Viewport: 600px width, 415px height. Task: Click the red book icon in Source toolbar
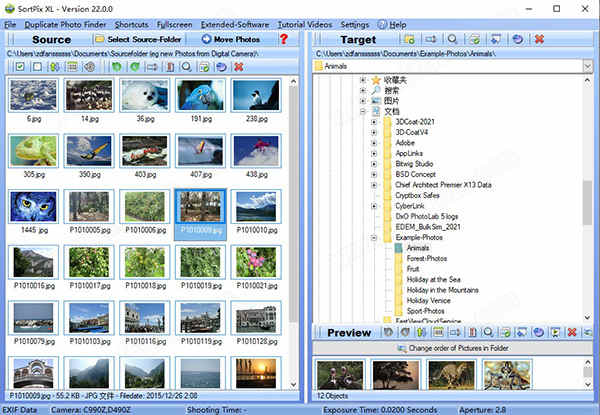170,67
